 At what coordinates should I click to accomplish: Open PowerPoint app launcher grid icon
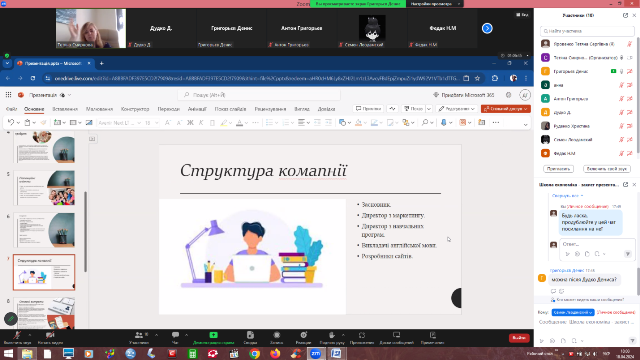pos(9,95)
